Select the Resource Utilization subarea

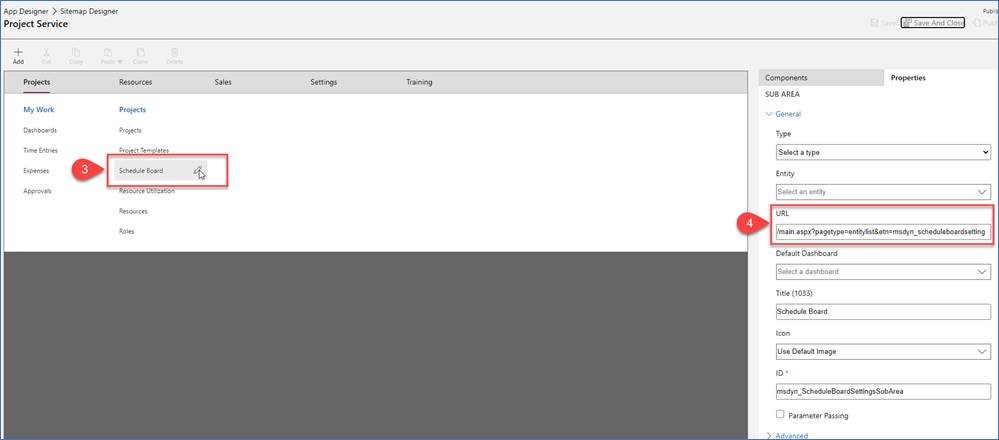(146, 190)
